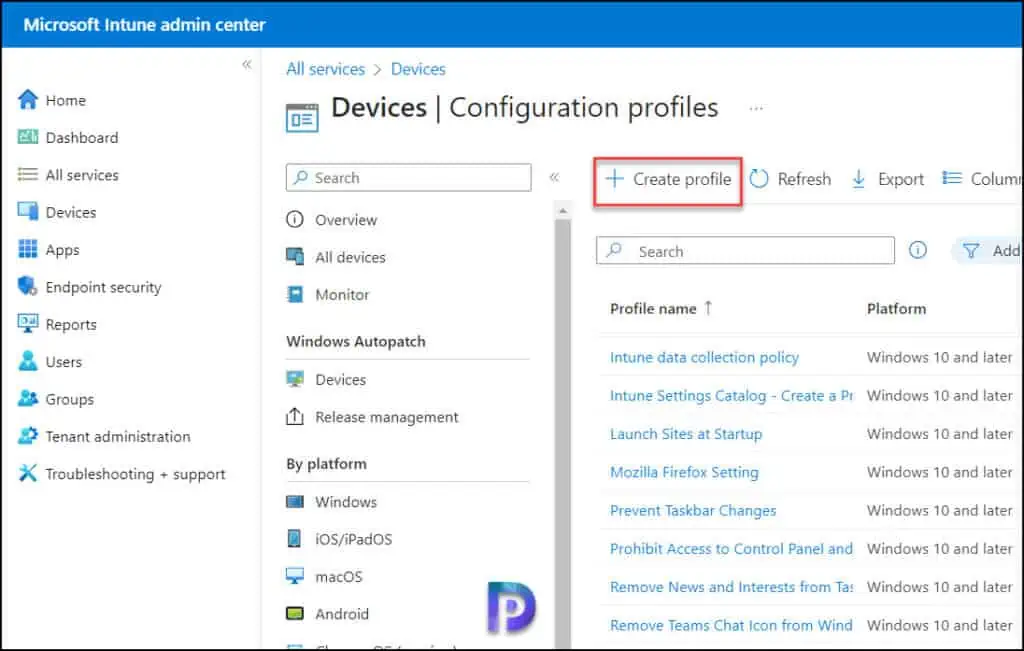
Task: Open Prohibit Access to Control Panel profile
Action: coord(731,549)
